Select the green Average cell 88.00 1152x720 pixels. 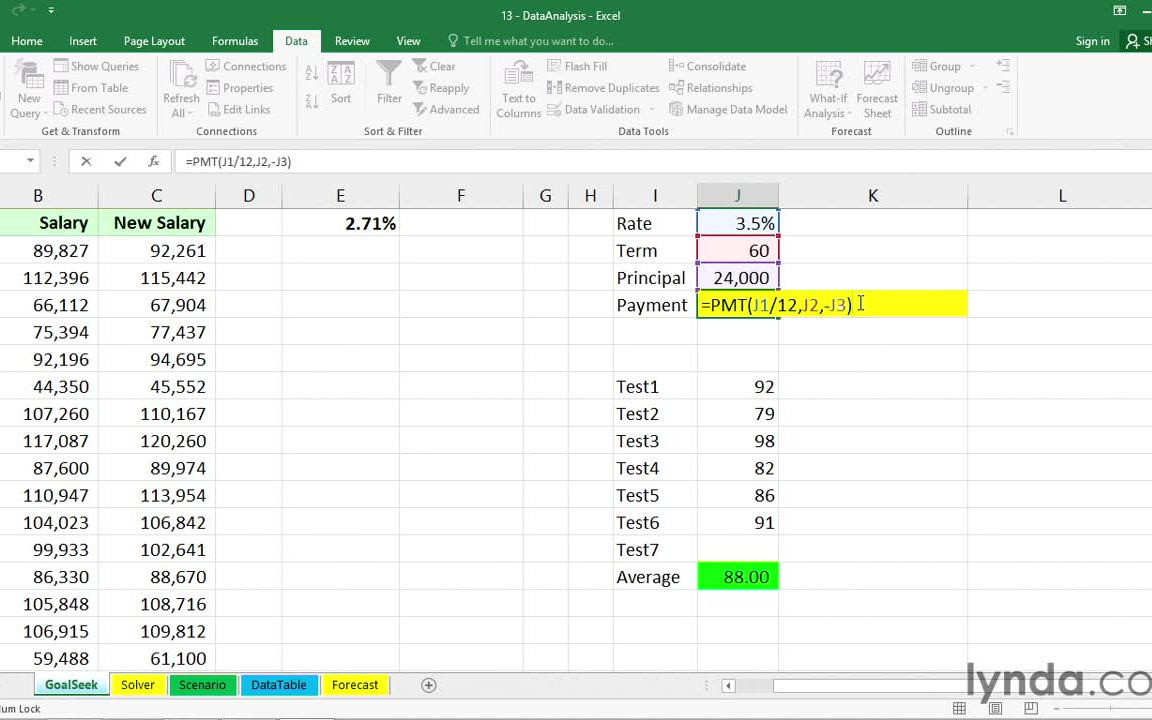click(738, 577)
